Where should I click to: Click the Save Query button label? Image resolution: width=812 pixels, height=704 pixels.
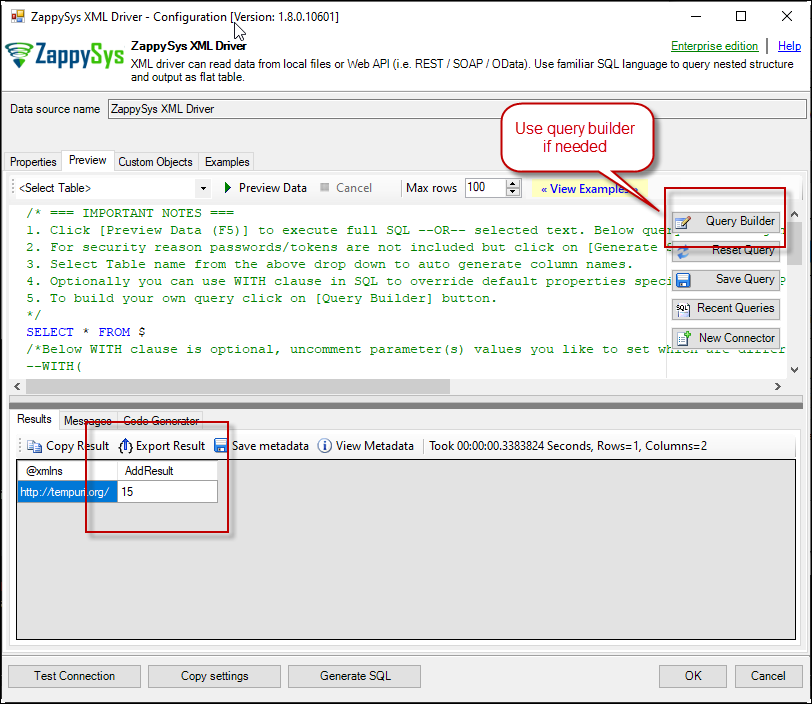(x=745, y=279)
